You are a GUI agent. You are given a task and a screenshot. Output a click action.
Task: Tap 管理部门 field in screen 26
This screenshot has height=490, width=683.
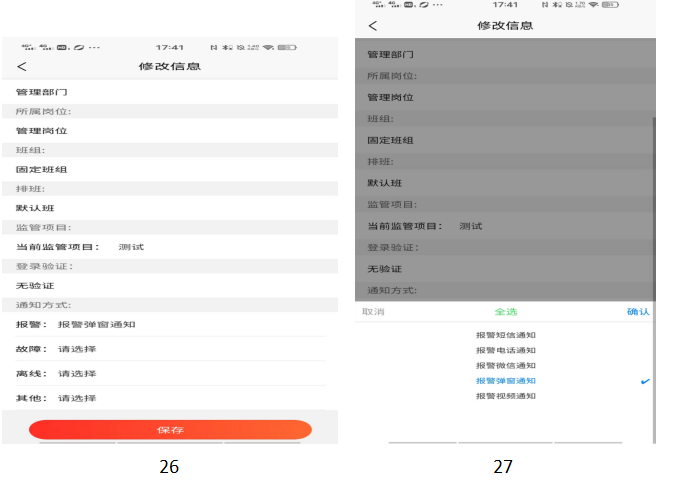(170, 92)
